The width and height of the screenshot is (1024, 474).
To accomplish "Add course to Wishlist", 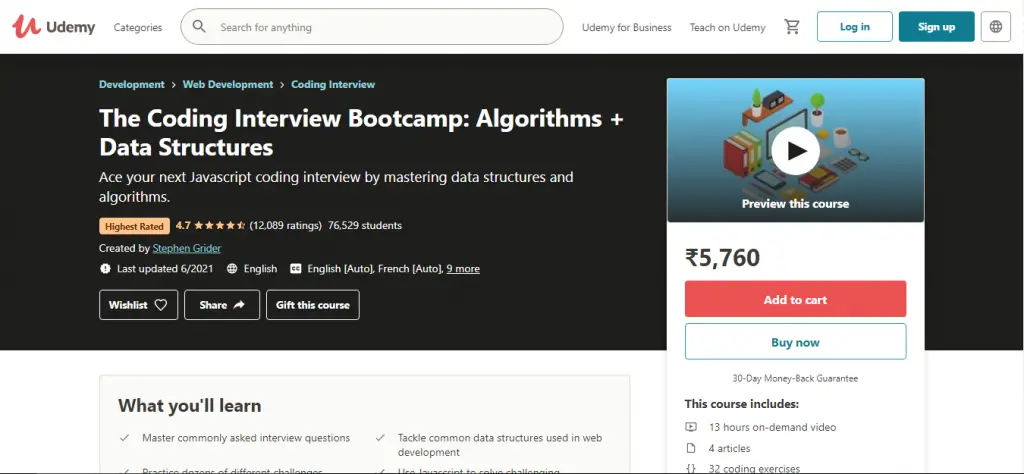I will point(138,305).
